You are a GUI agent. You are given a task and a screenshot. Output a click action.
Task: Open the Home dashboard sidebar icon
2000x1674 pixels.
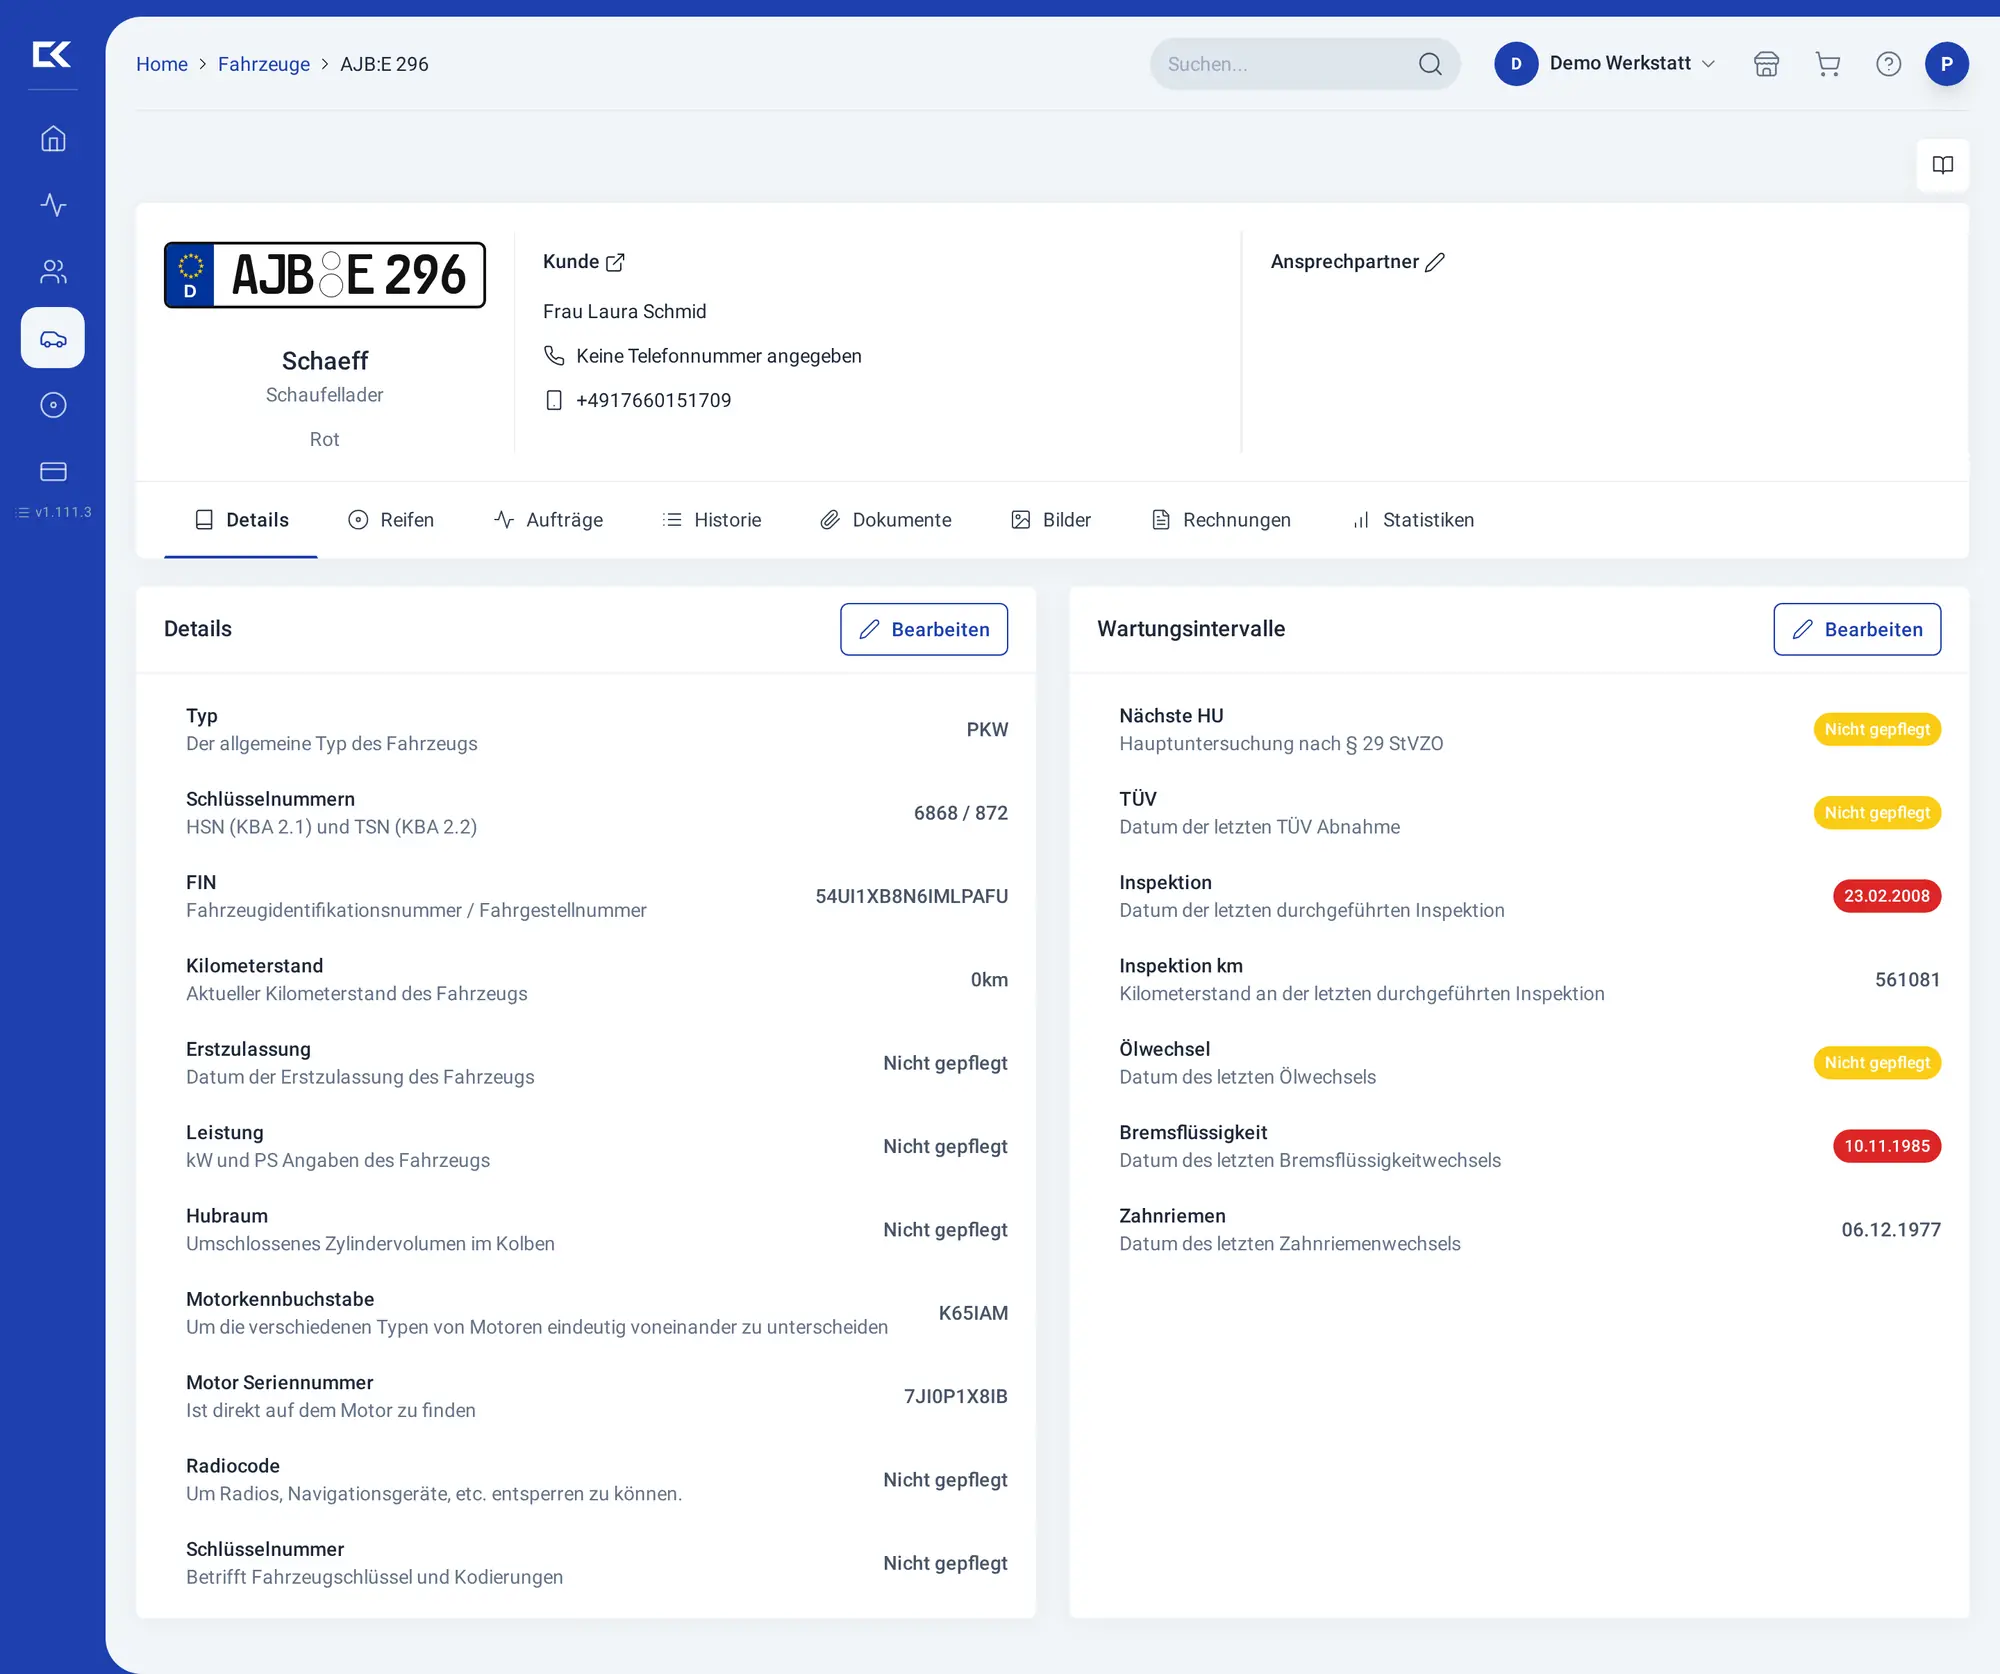click(53, 139)
